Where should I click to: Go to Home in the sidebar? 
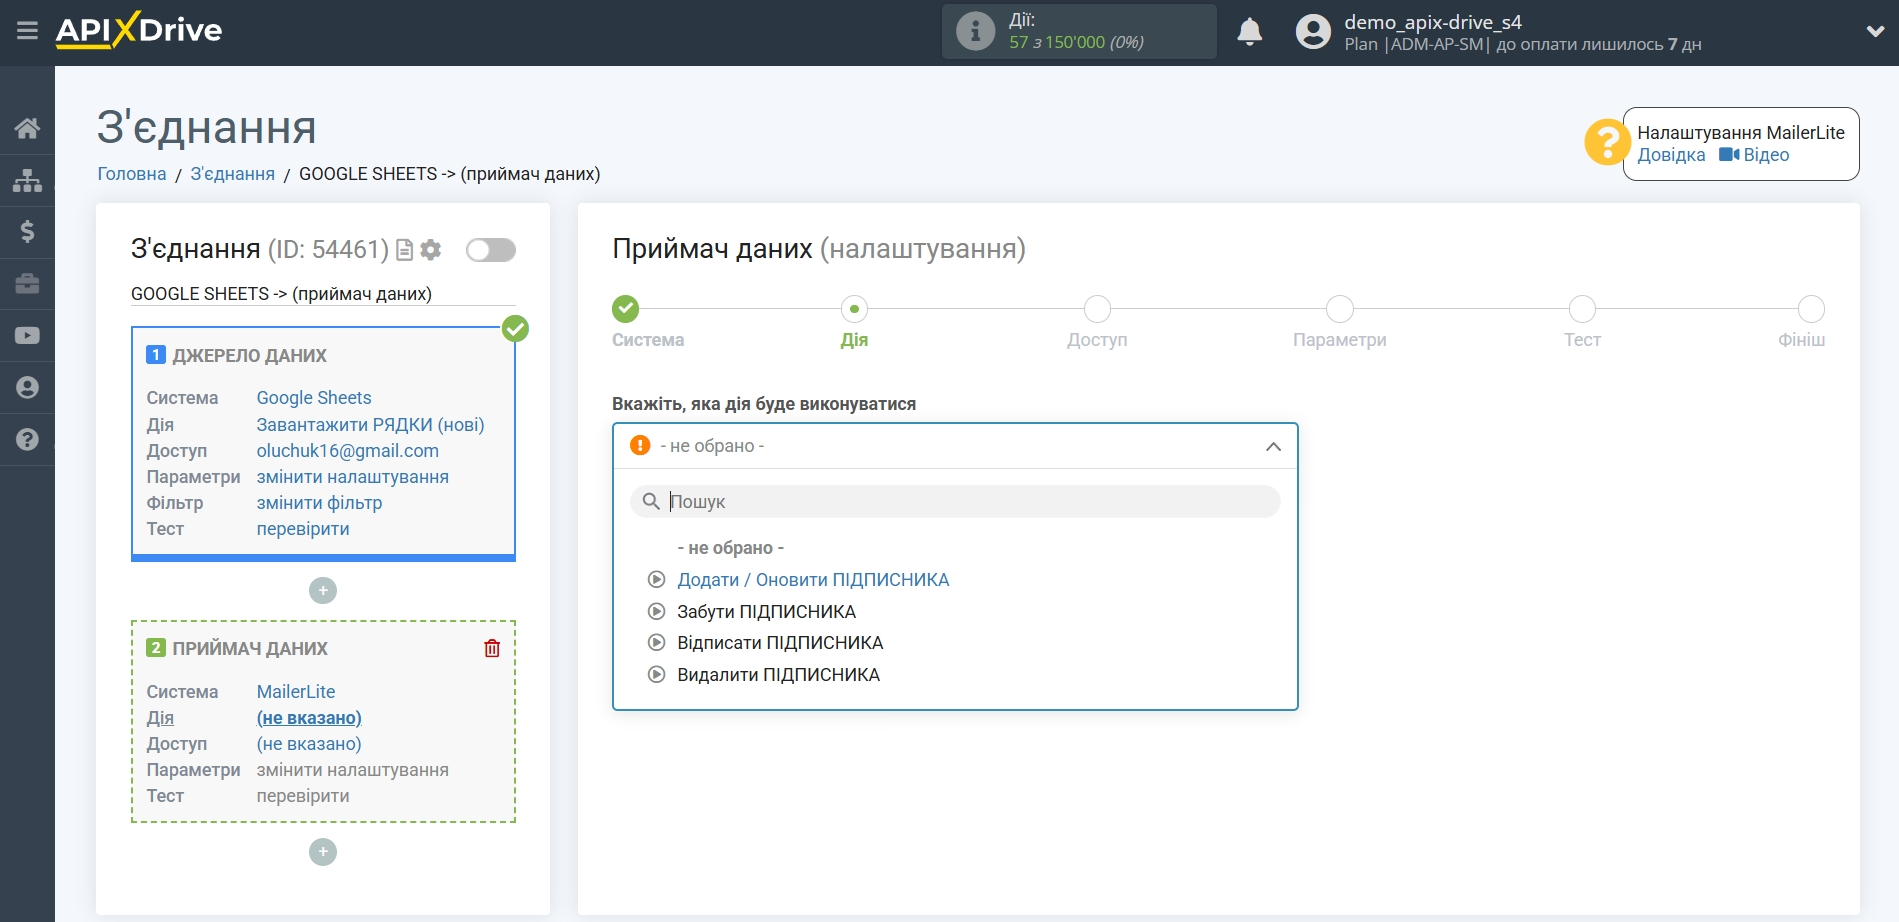click(27, 128)
